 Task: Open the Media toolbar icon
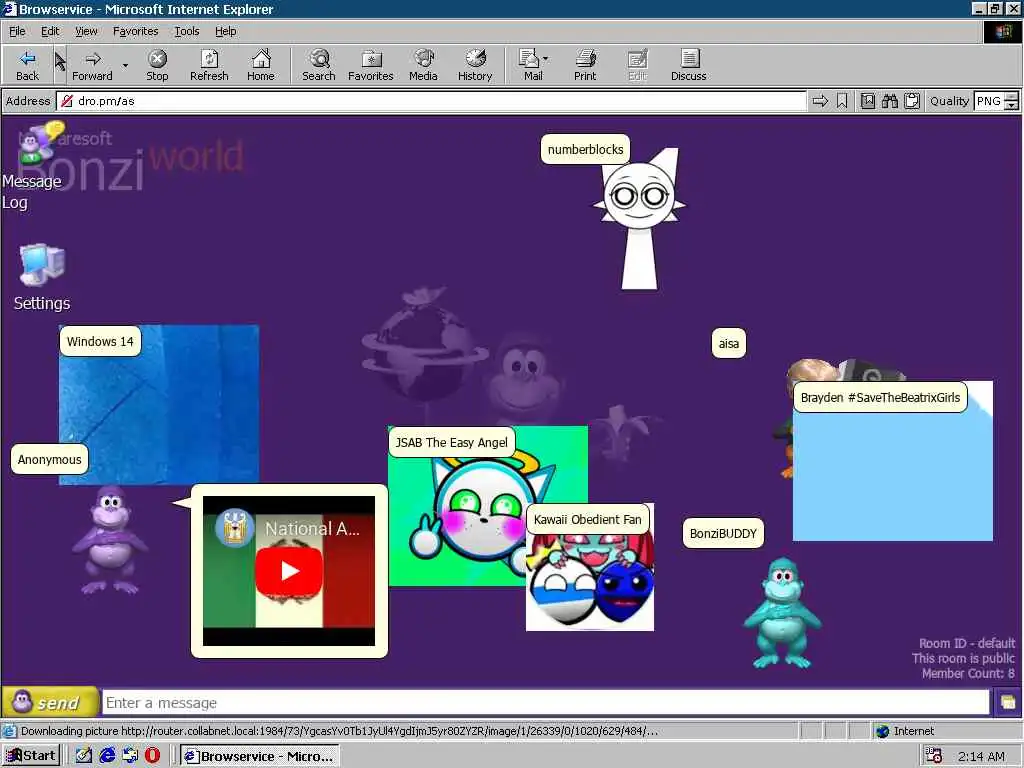(423, 65)
